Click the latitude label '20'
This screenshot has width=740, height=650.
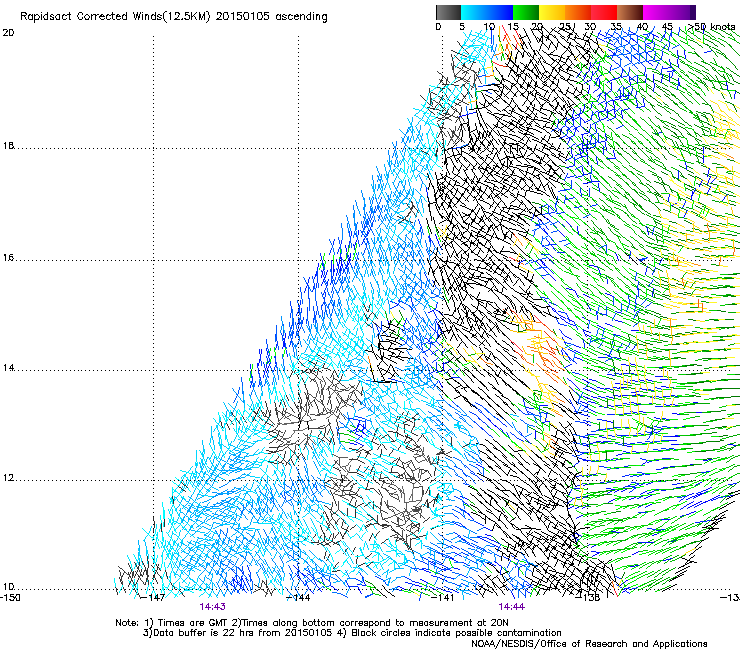coord(8,33)
